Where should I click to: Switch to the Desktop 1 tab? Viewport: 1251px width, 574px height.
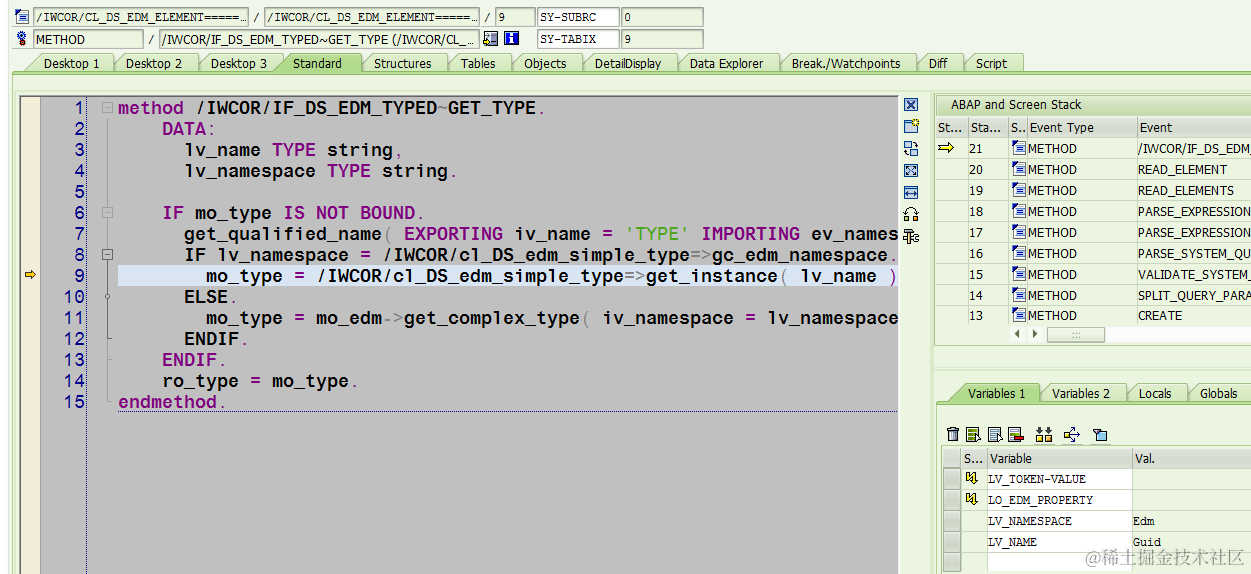[71, 63]
